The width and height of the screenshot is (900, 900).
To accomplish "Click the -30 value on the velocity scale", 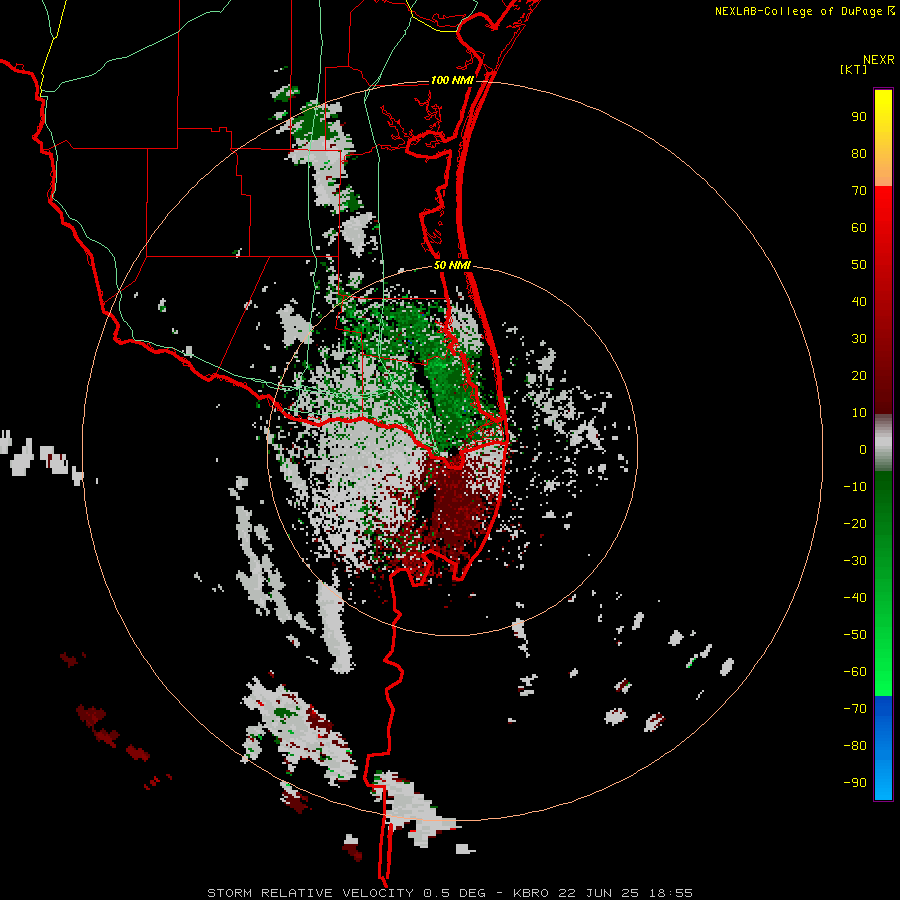I will (x=855, y=561).
